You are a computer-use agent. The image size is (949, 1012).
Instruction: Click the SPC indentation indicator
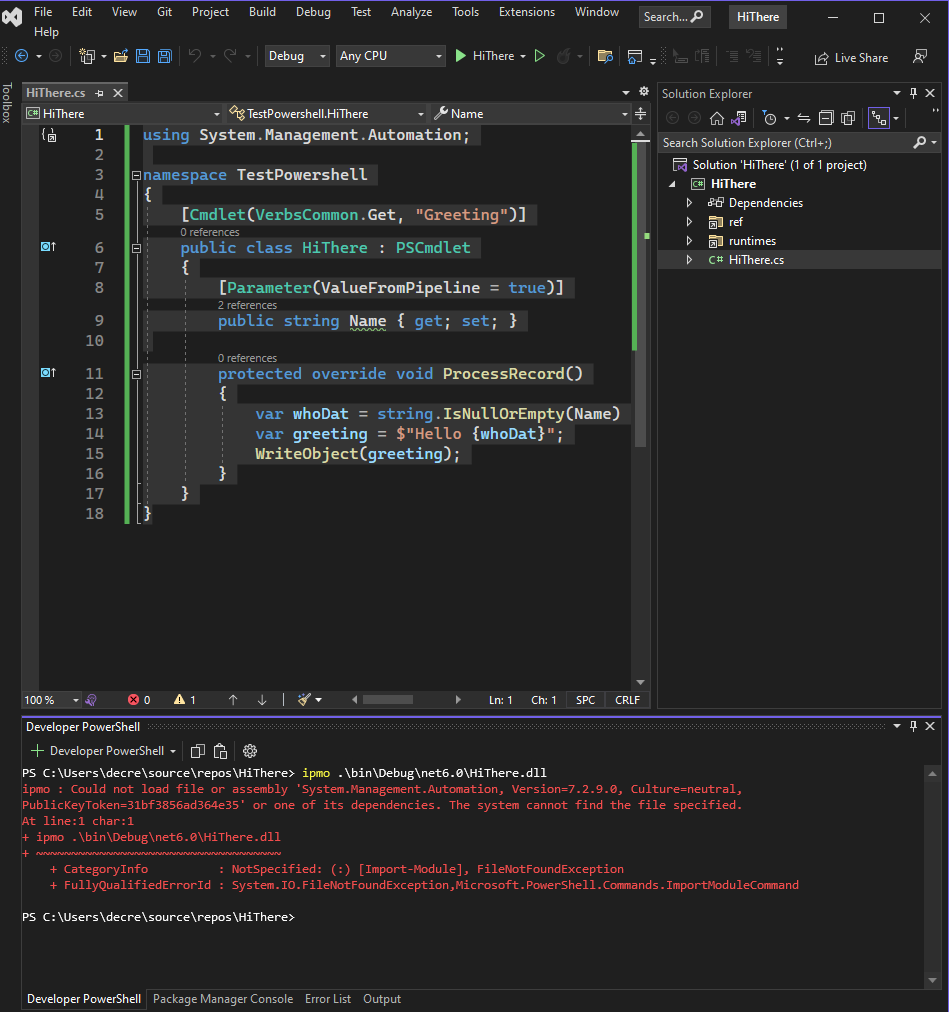point(584,699)
